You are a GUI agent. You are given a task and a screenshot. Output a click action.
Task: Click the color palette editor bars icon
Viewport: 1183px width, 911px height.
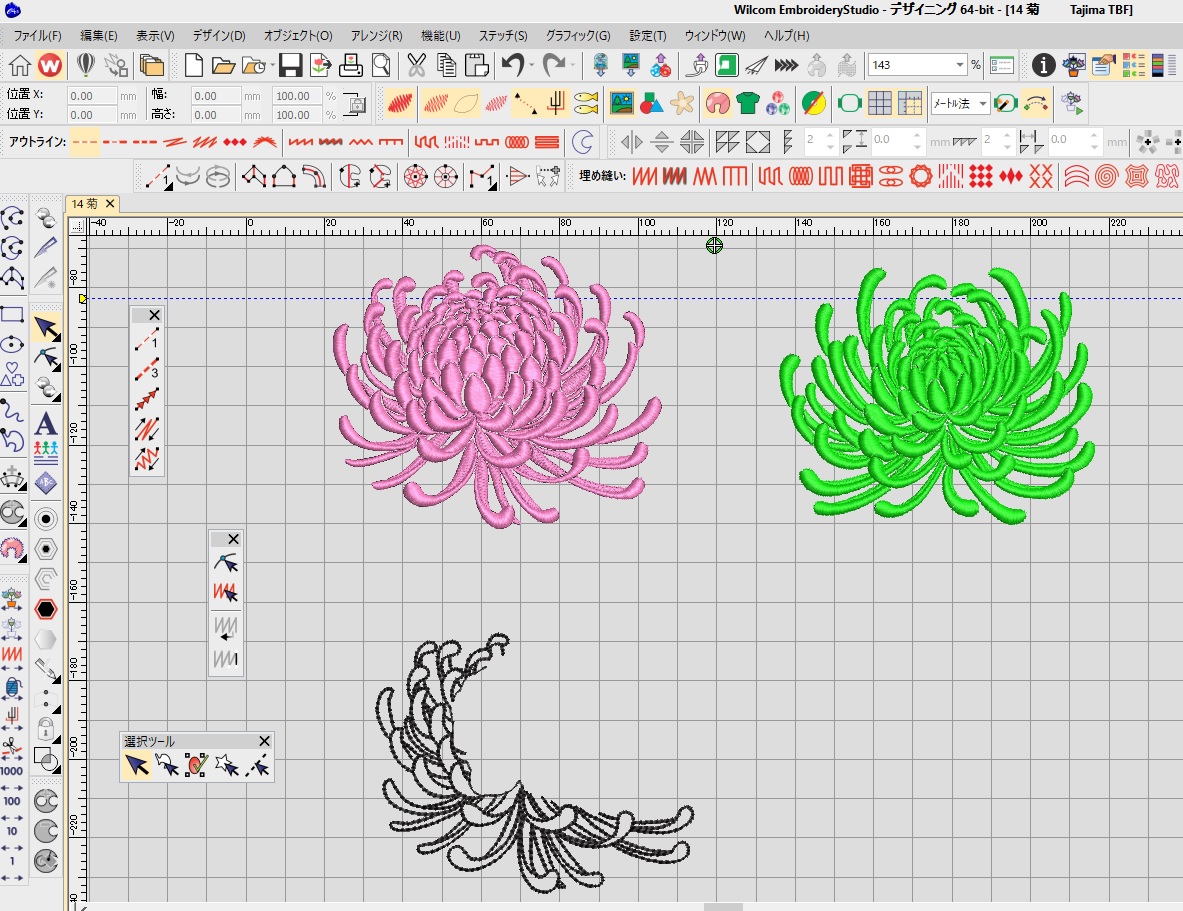coord(1162,65)
